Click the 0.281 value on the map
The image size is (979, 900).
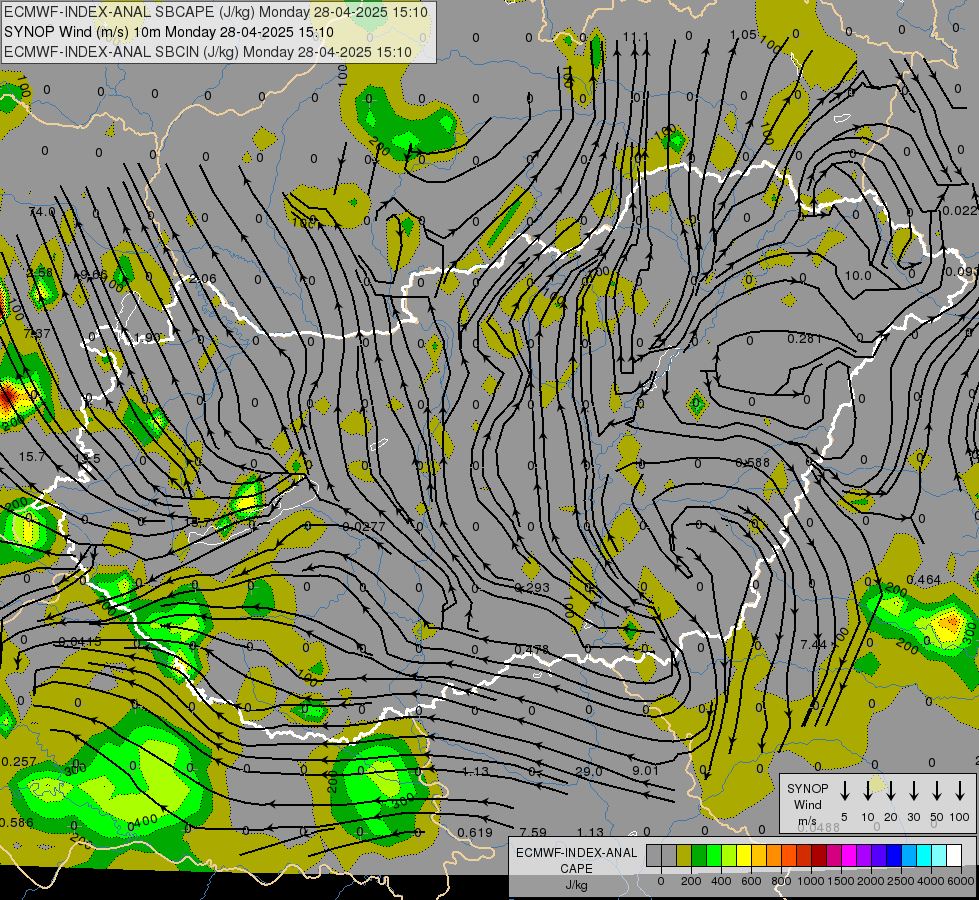pyautogui.click(x=804, y=339)
